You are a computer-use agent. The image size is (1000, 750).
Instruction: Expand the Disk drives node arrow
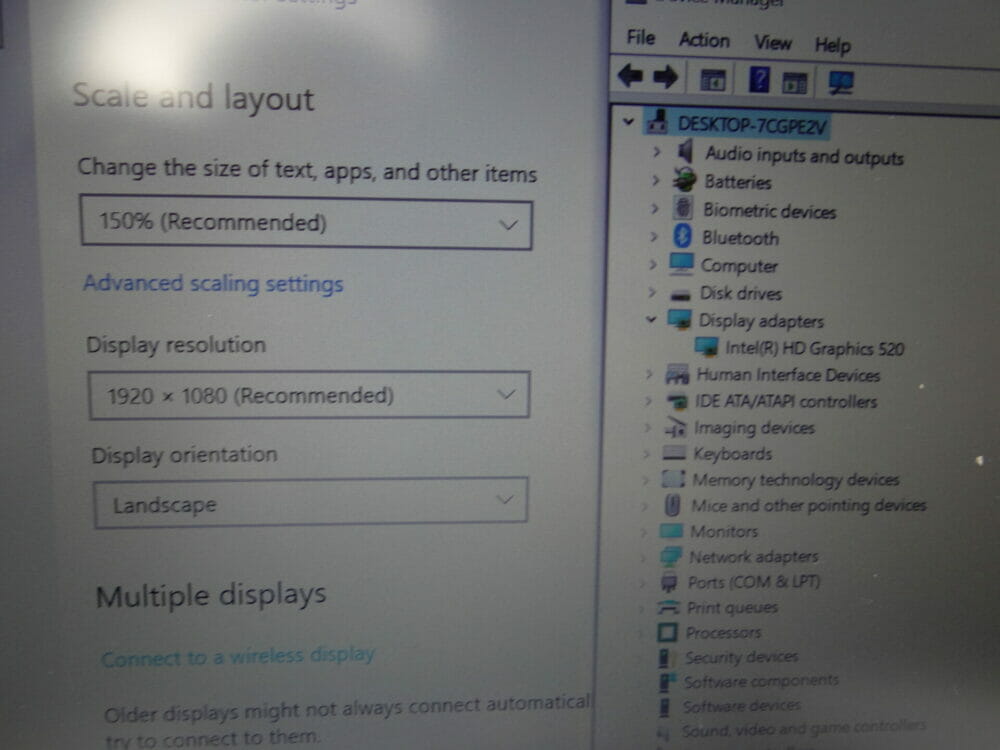tap(652, 292)
